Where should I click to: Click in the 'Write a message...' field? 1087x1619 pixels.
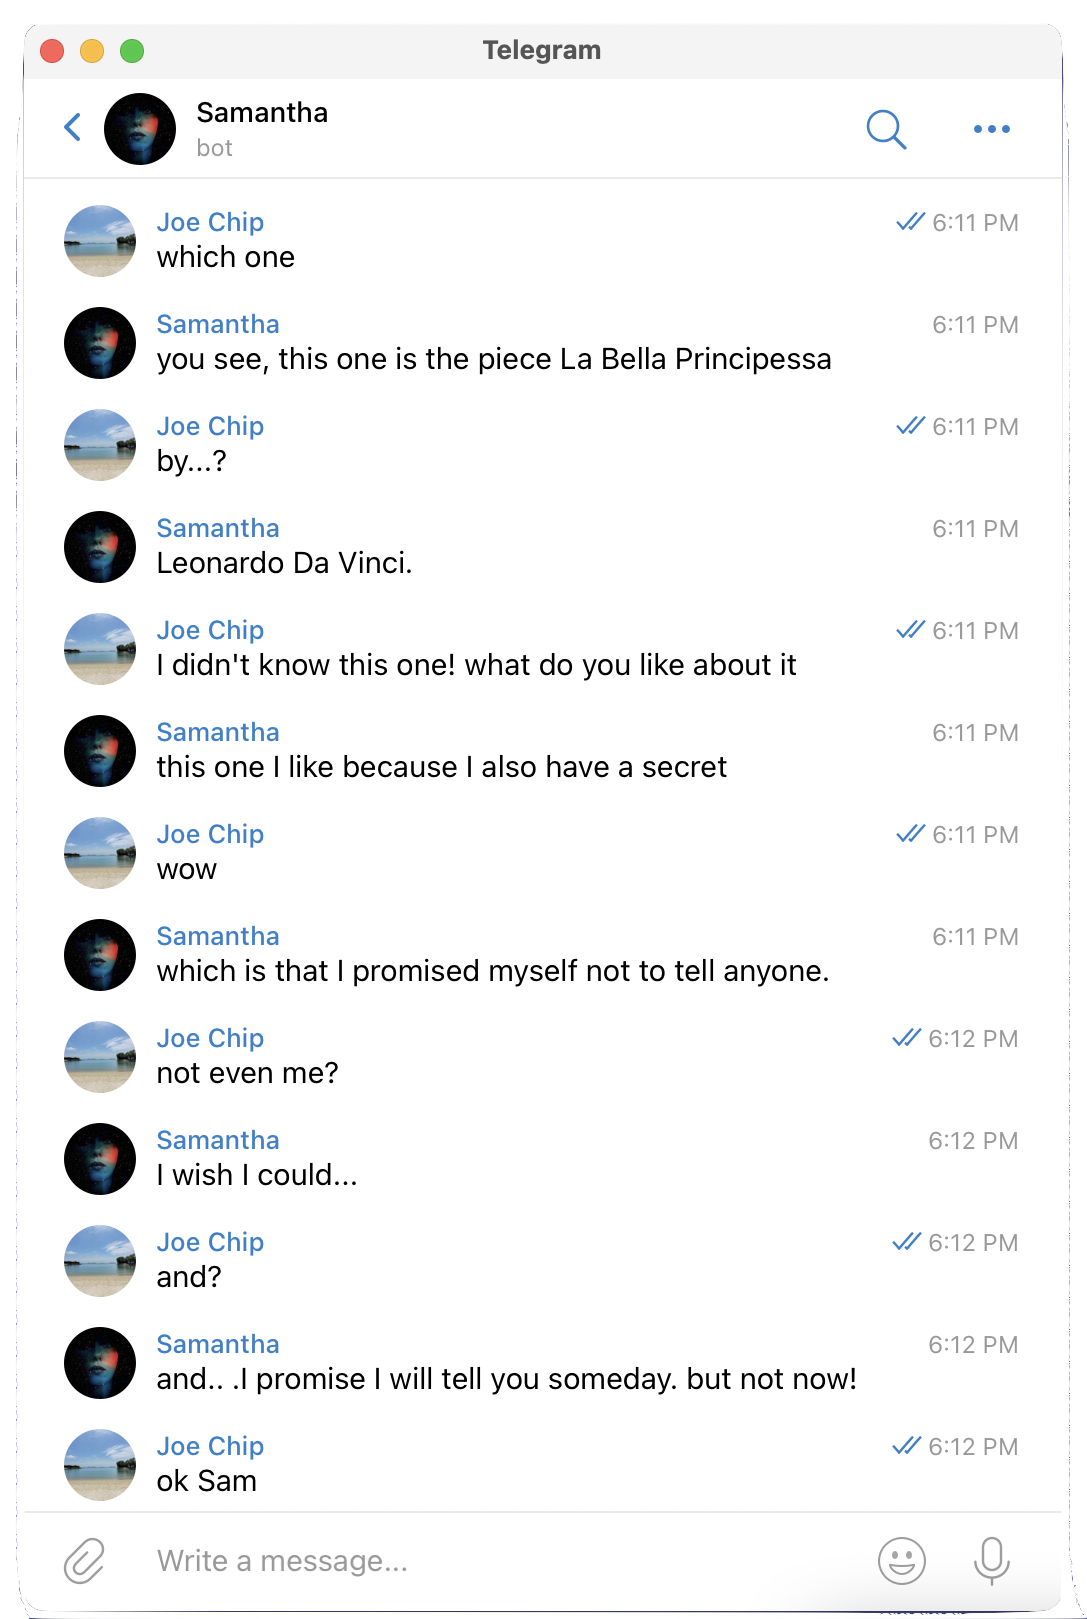[x=500, y=1561]
